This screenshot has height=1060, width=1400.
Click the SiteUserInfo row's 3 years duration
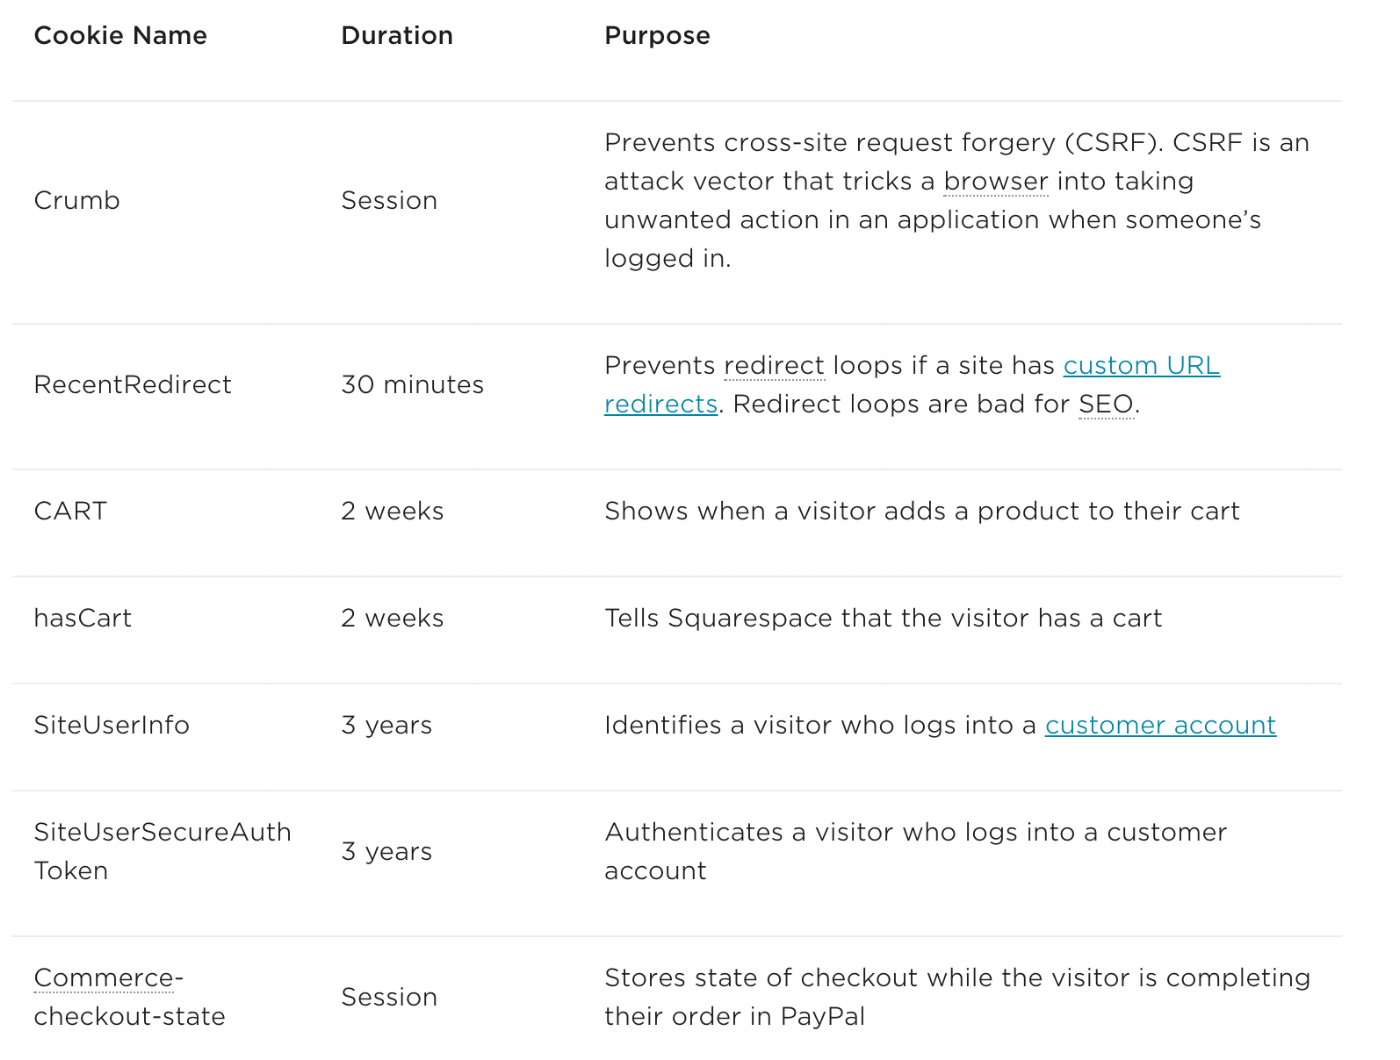click(387, 725)
